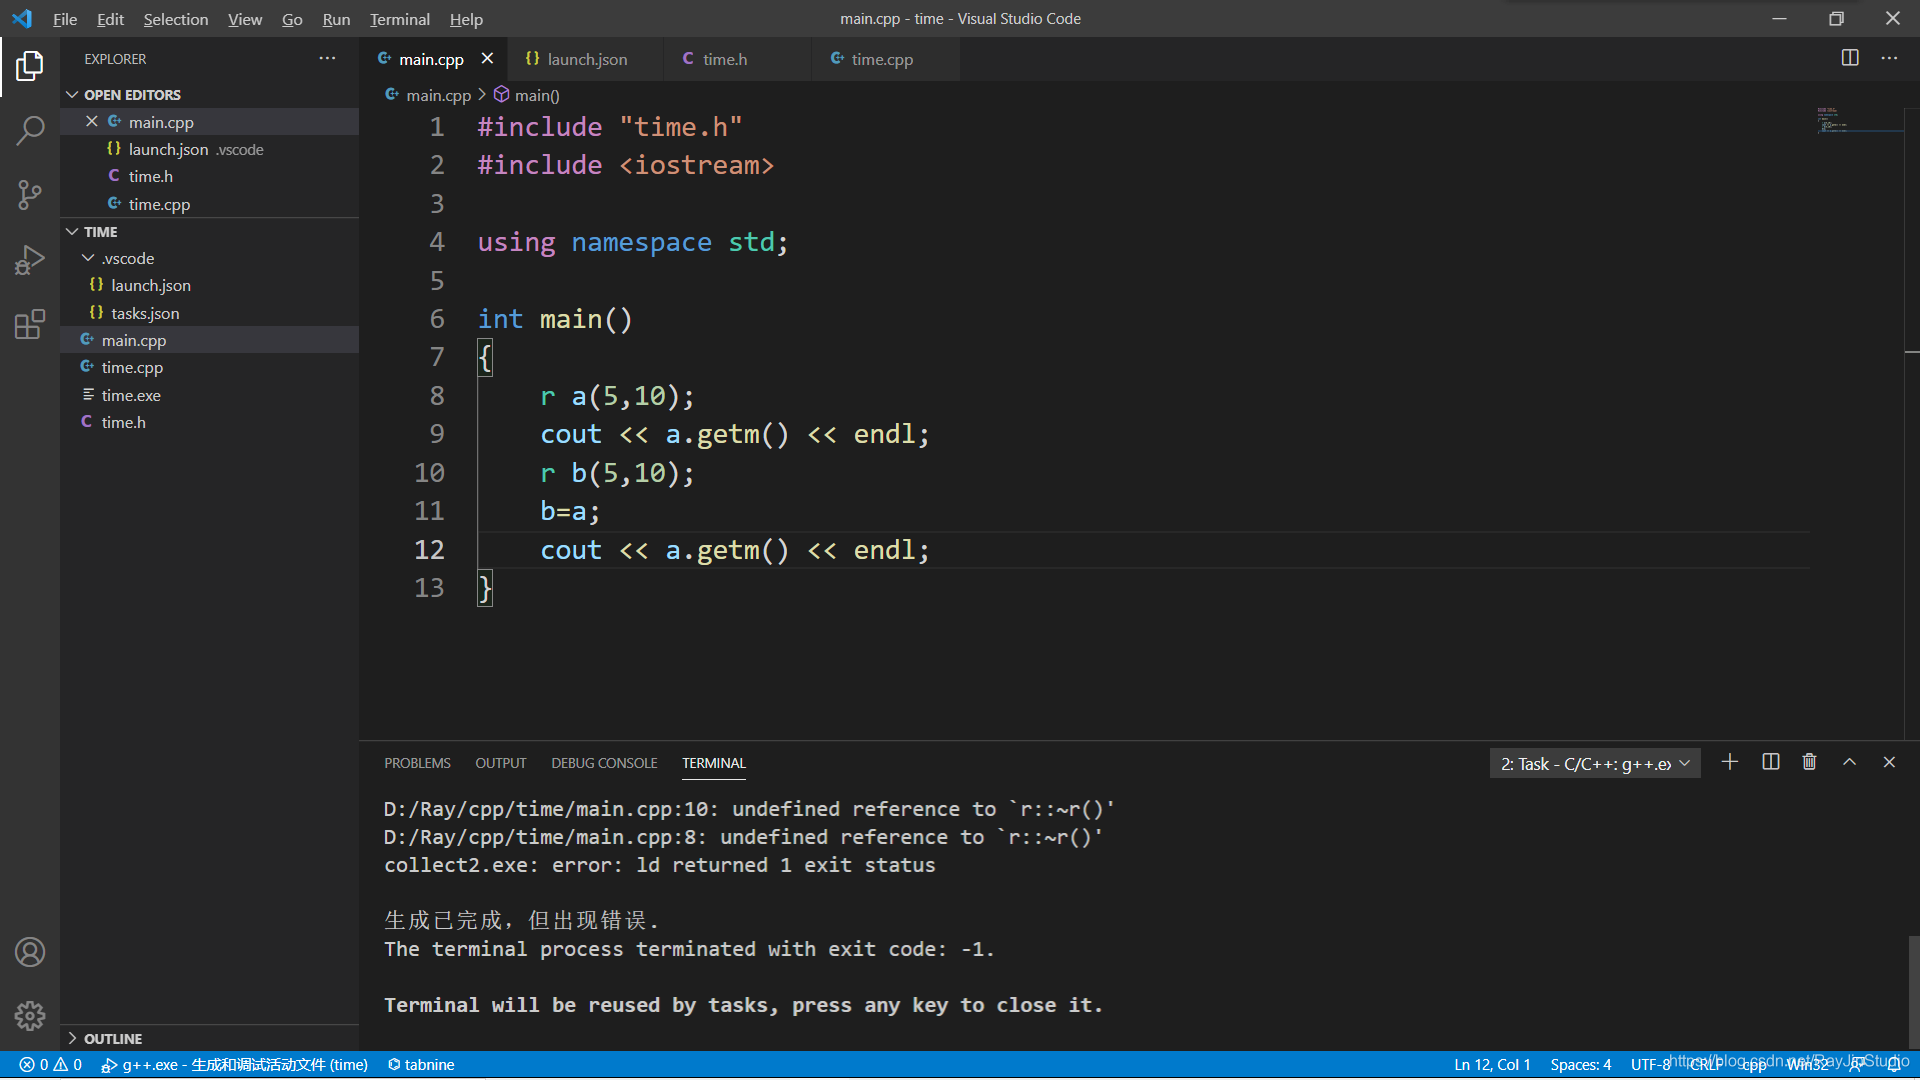
Task: Open the Search view in activity bar
Action: [x=30, y=130]
